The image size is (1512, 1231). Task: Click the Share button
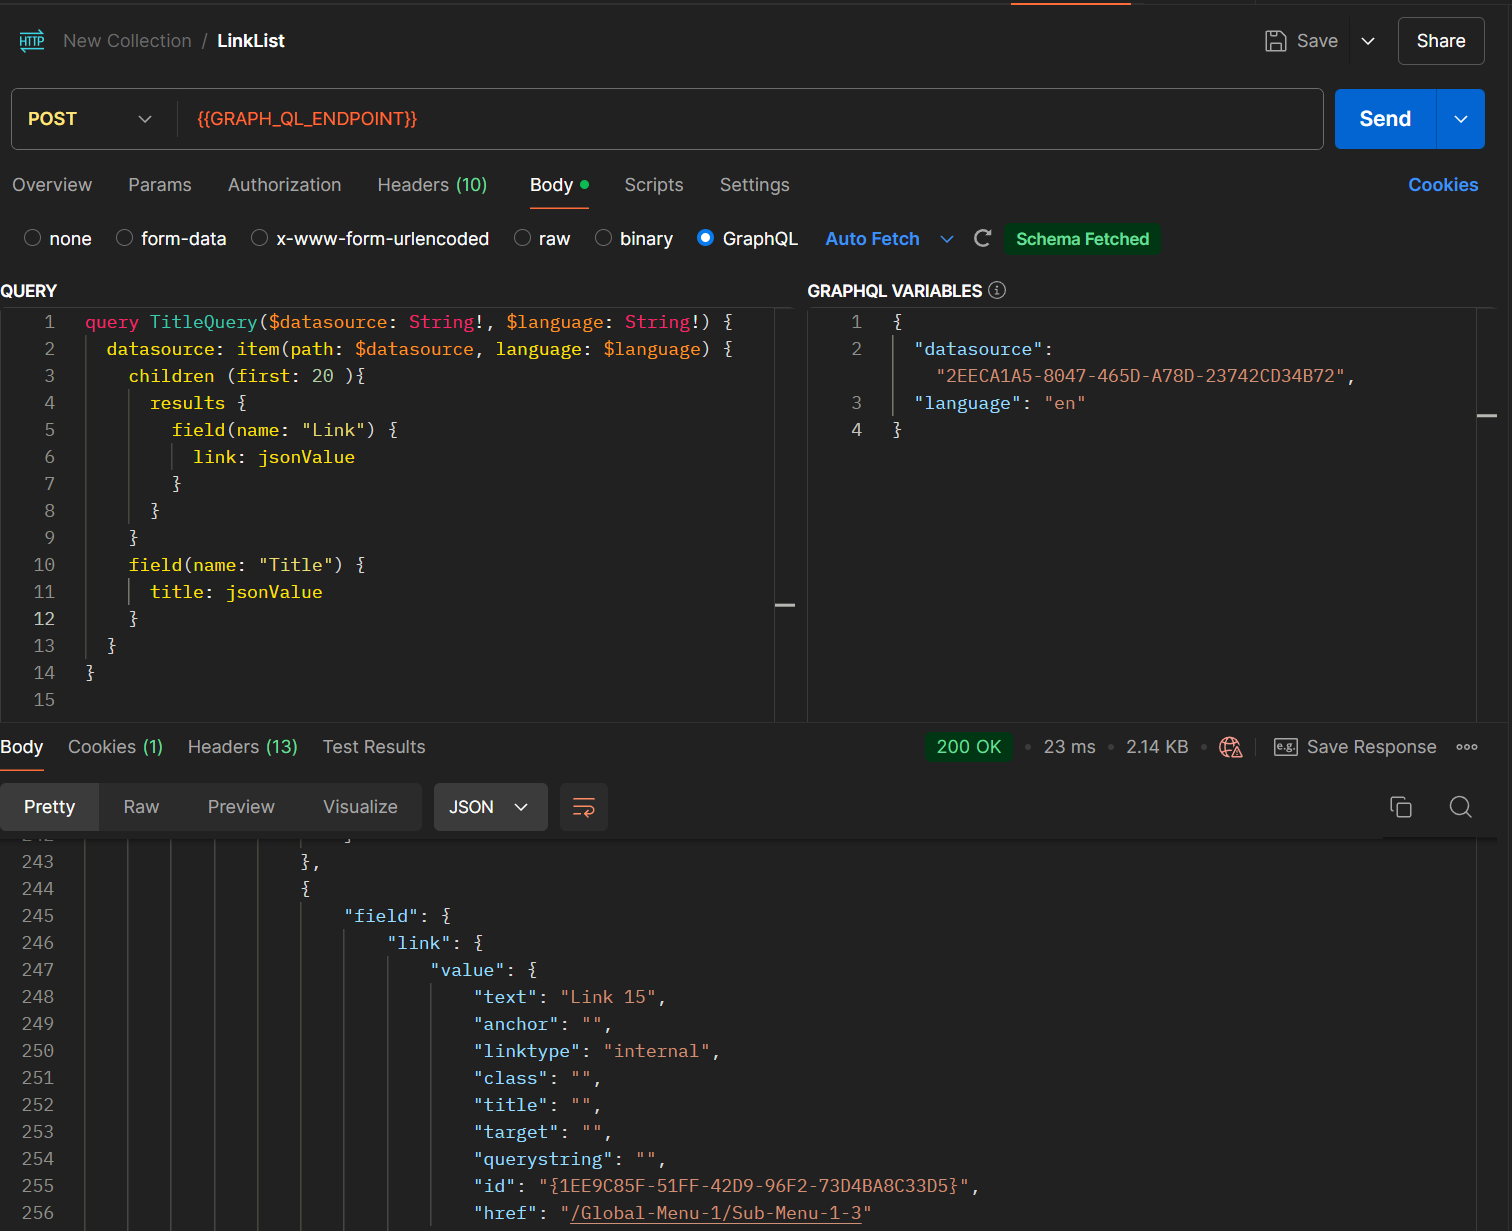1441,41
